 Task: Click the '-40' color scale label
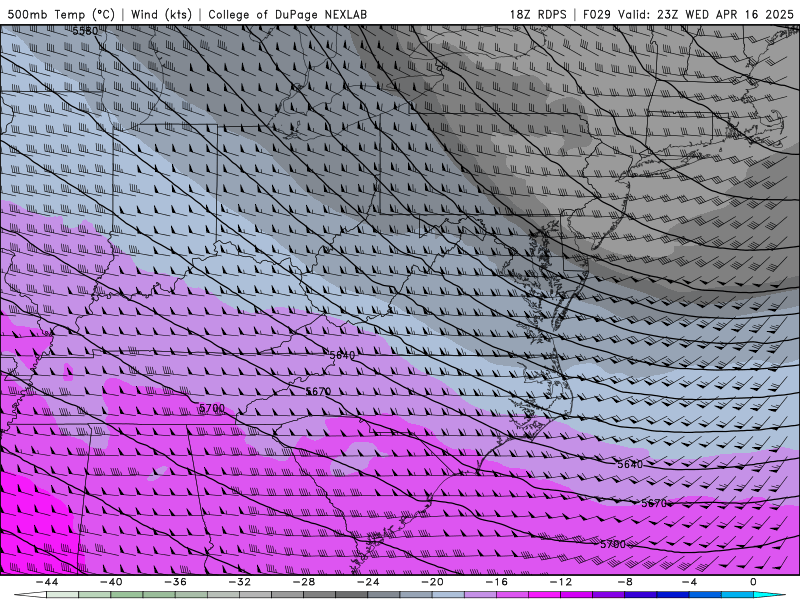(111, 582)
